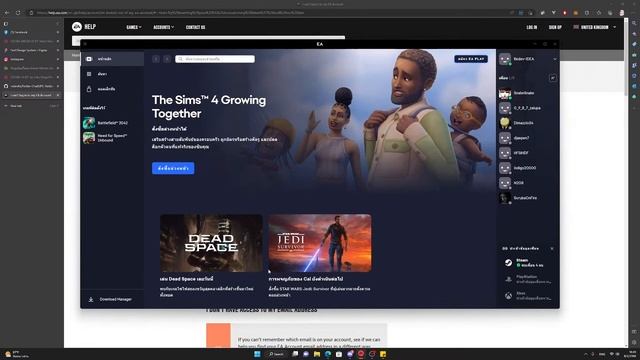Open Need for Speed Unbound sidebar entry

click(x=112, y=138)
